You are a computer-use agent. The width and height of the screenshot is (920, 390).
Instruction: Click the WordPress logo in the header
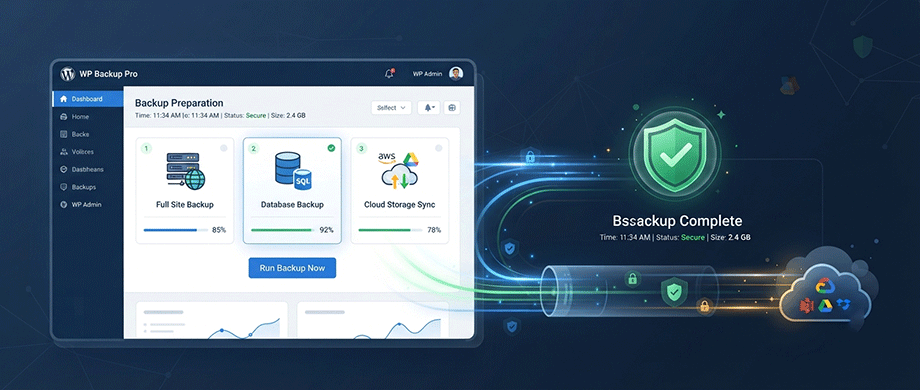[x=67, y=74]
